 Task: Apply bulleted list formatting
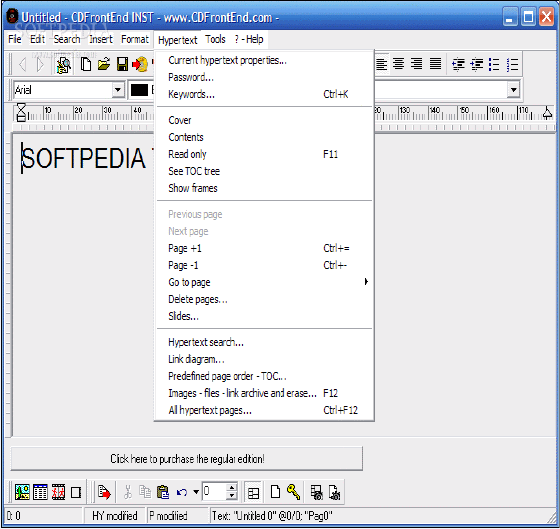point(494,65)
